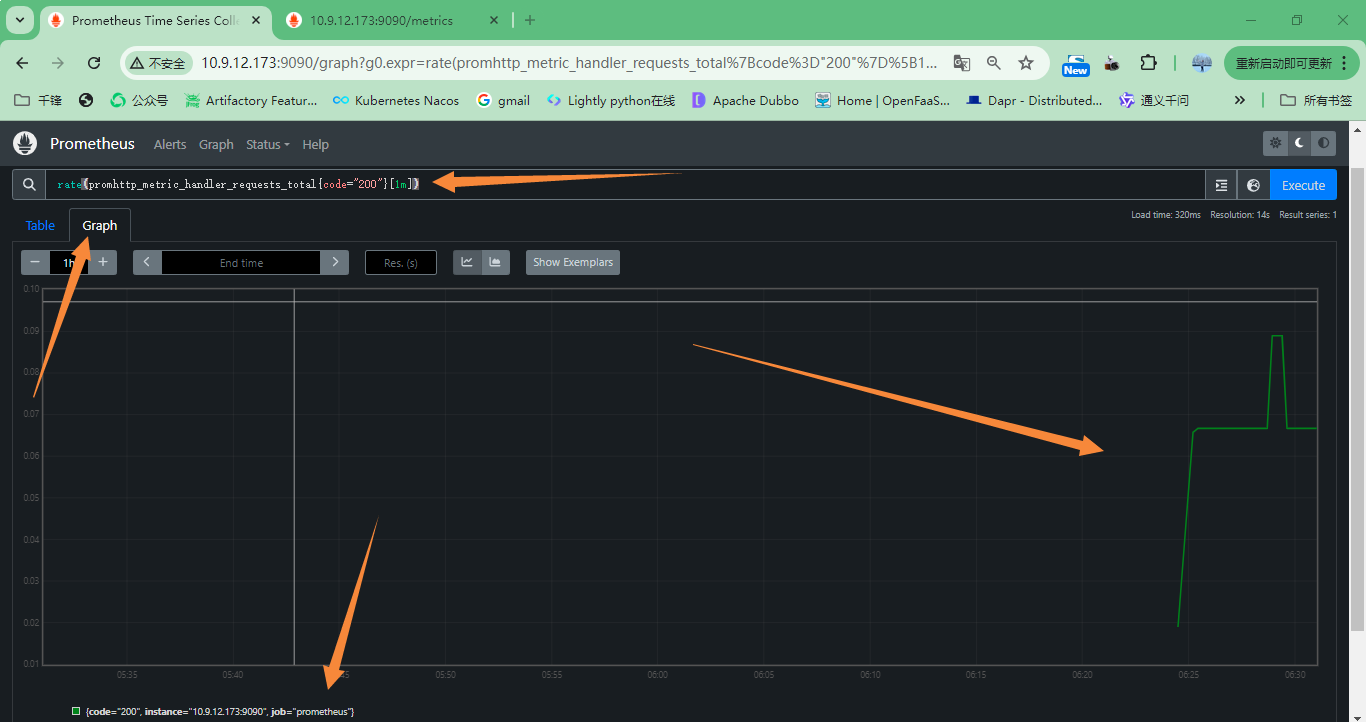Show stacked area graph

coord(495,262)
